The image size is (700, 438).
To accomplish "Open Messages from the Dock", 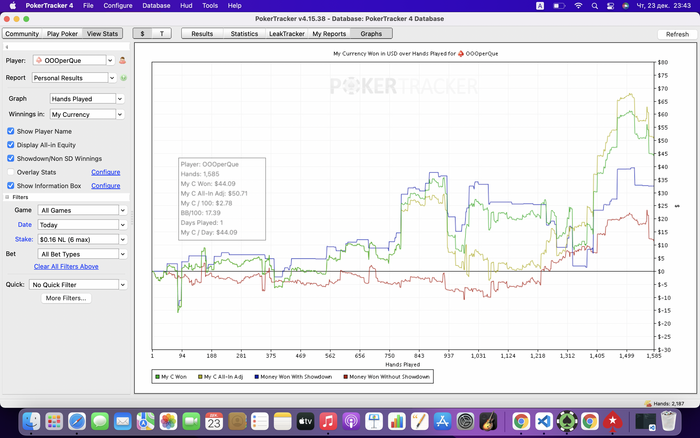I will click(x=100, y=421).
